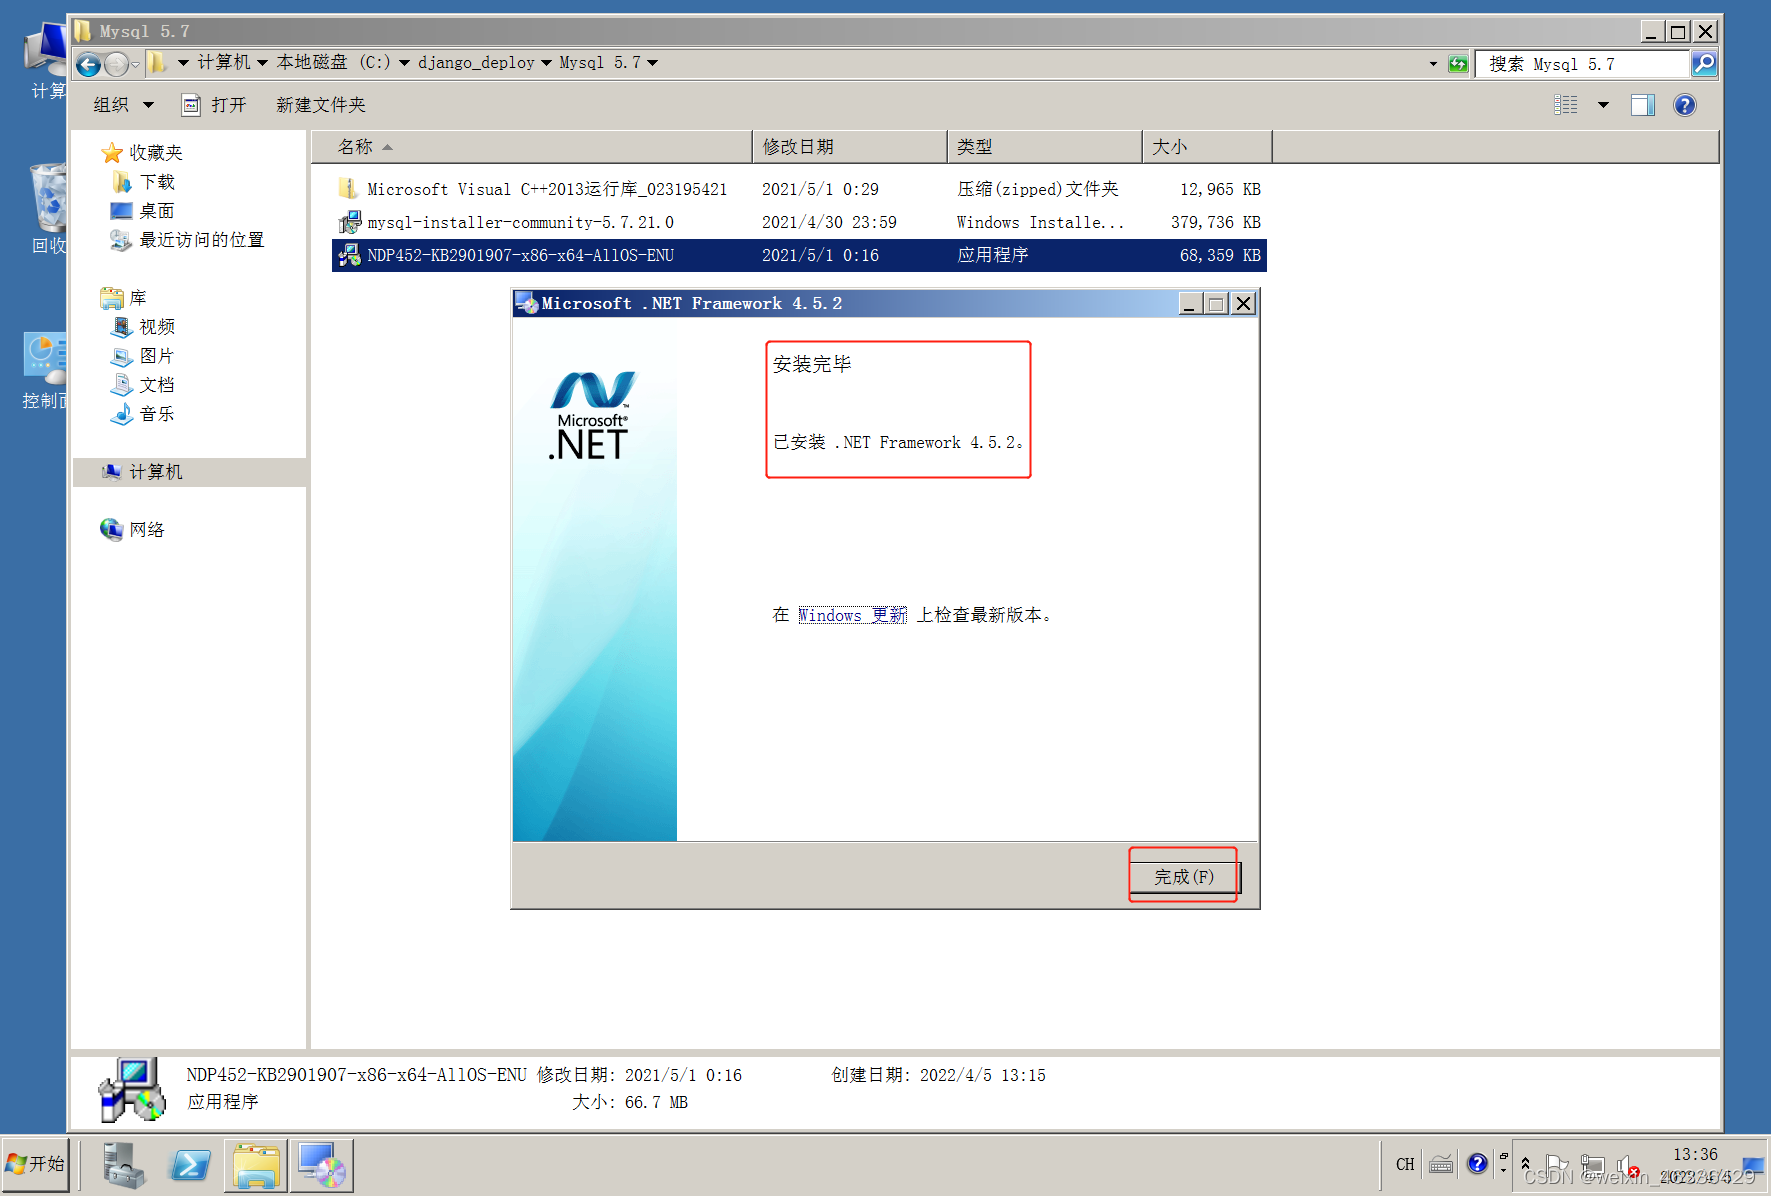Open the Action Center flag icon
This screenshot has width=1771, height=1196.
tap(1558, 1165)
